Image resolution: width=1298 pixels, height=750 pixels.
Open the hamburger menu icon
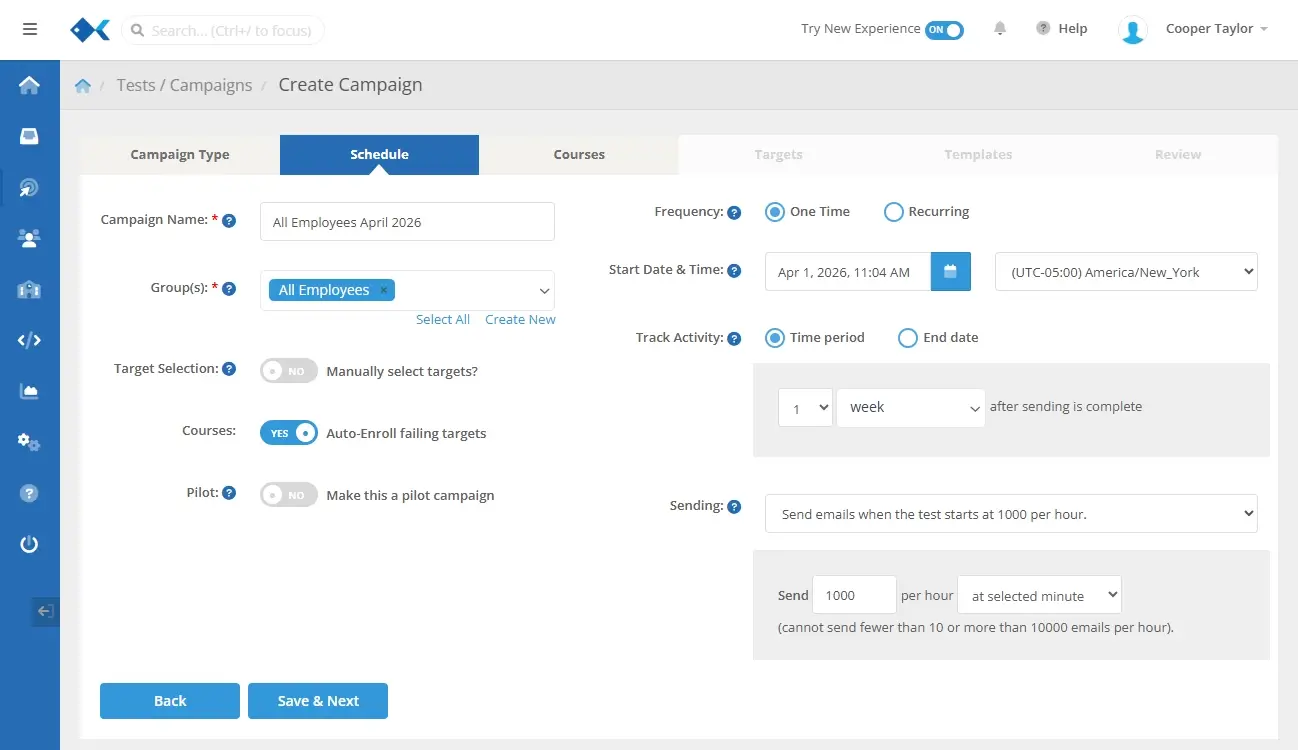[x=30, y=29]
